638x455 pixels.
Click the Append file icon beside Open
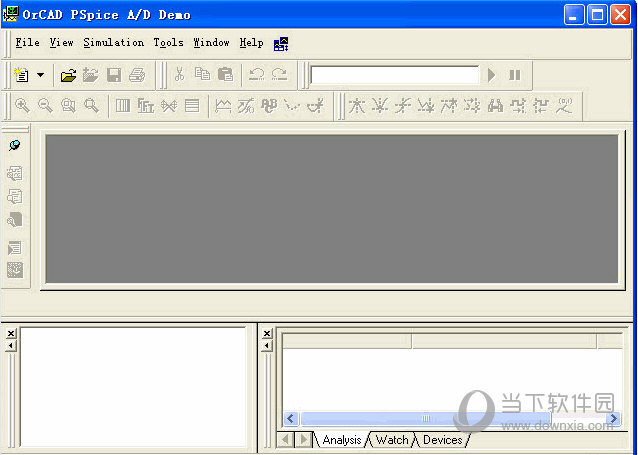point(91,75)
